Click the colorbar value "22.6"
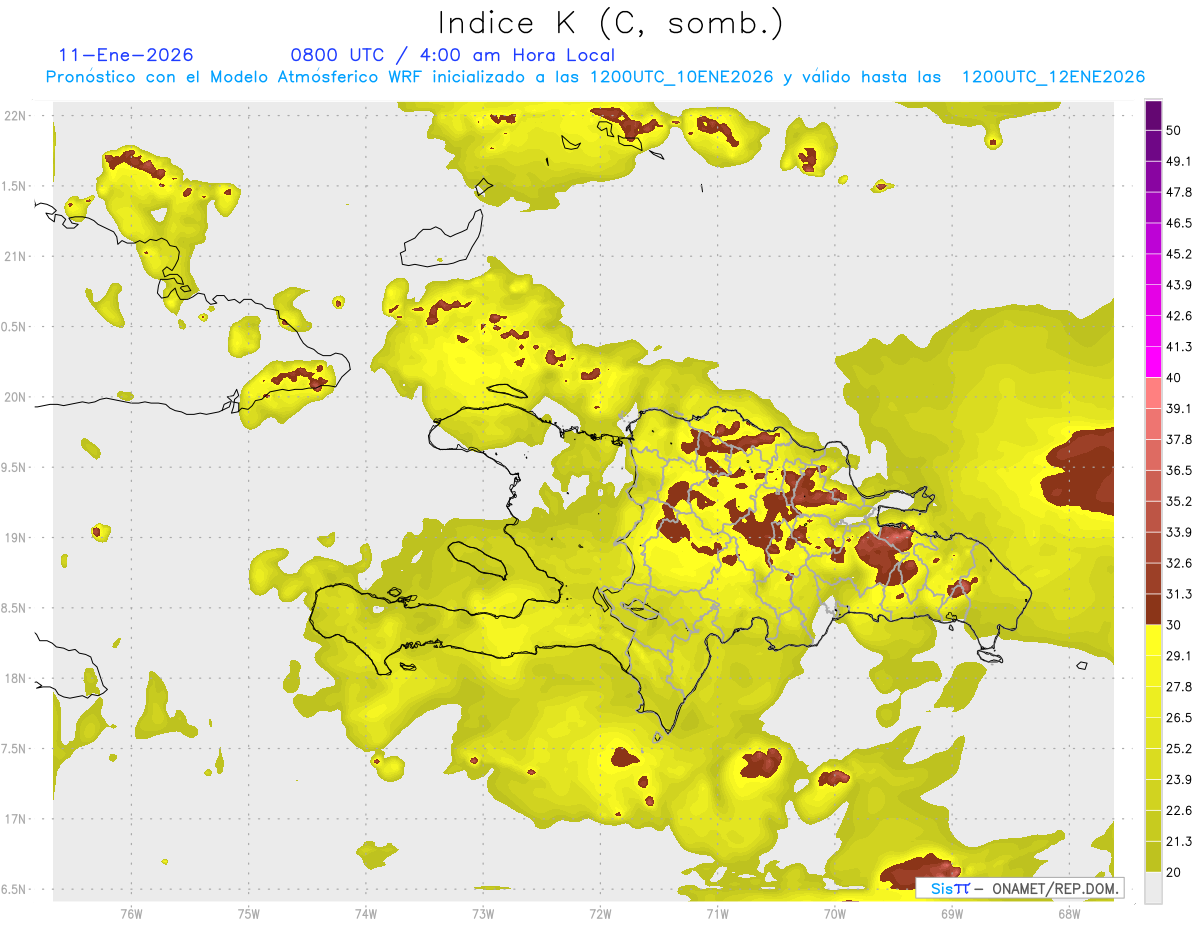The width and height of the screenshot is (1200, 927). click(1180, 810)
